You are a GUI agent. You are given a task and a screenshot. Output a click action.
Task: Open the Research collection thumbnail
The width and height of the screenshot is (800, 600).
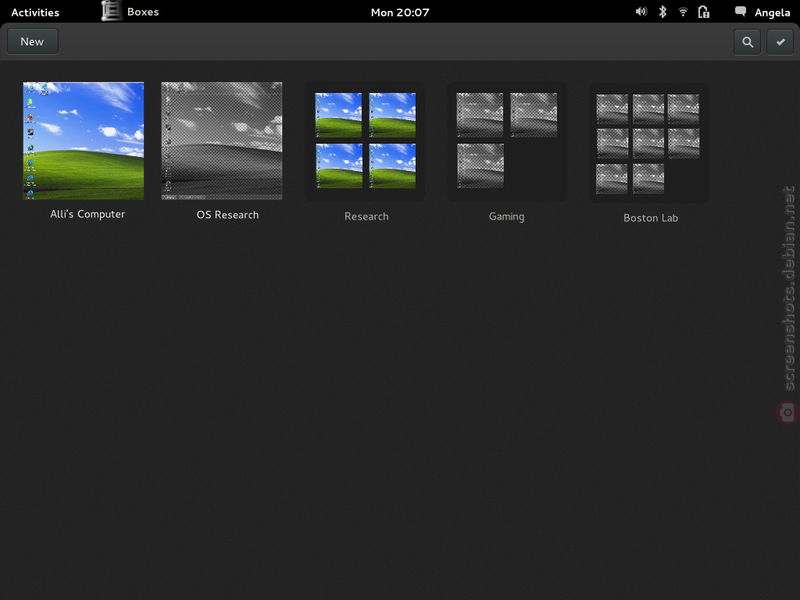[365, 141]
